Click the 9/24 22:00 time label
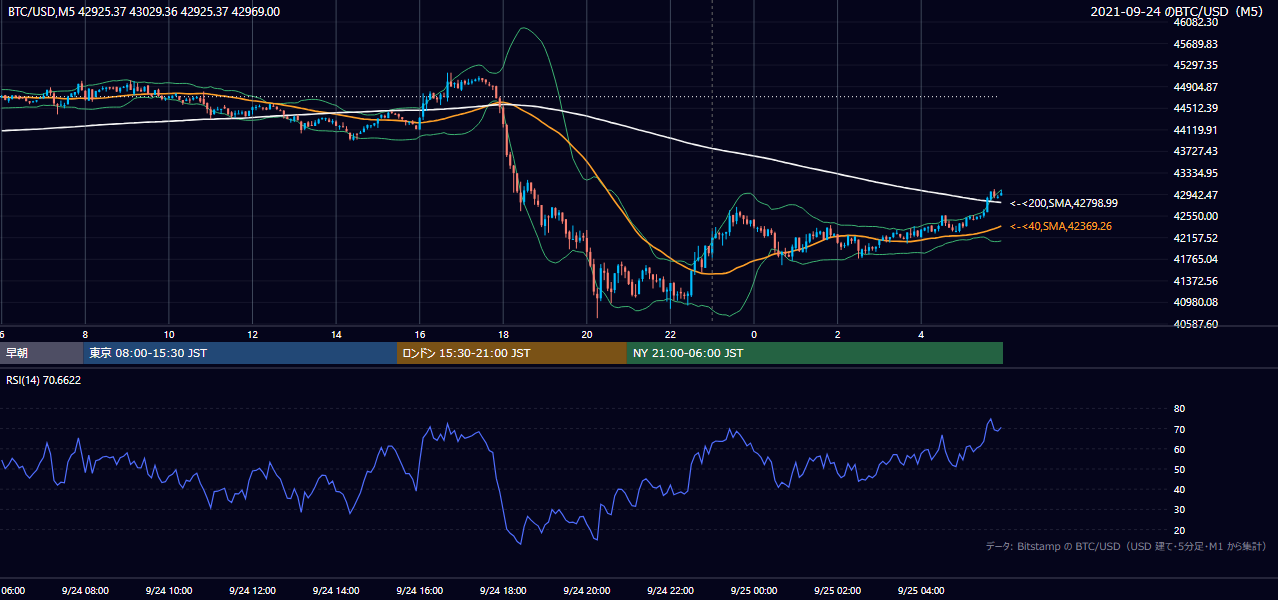The height and width of the screenshot is (600, 1278). (670, 591)
